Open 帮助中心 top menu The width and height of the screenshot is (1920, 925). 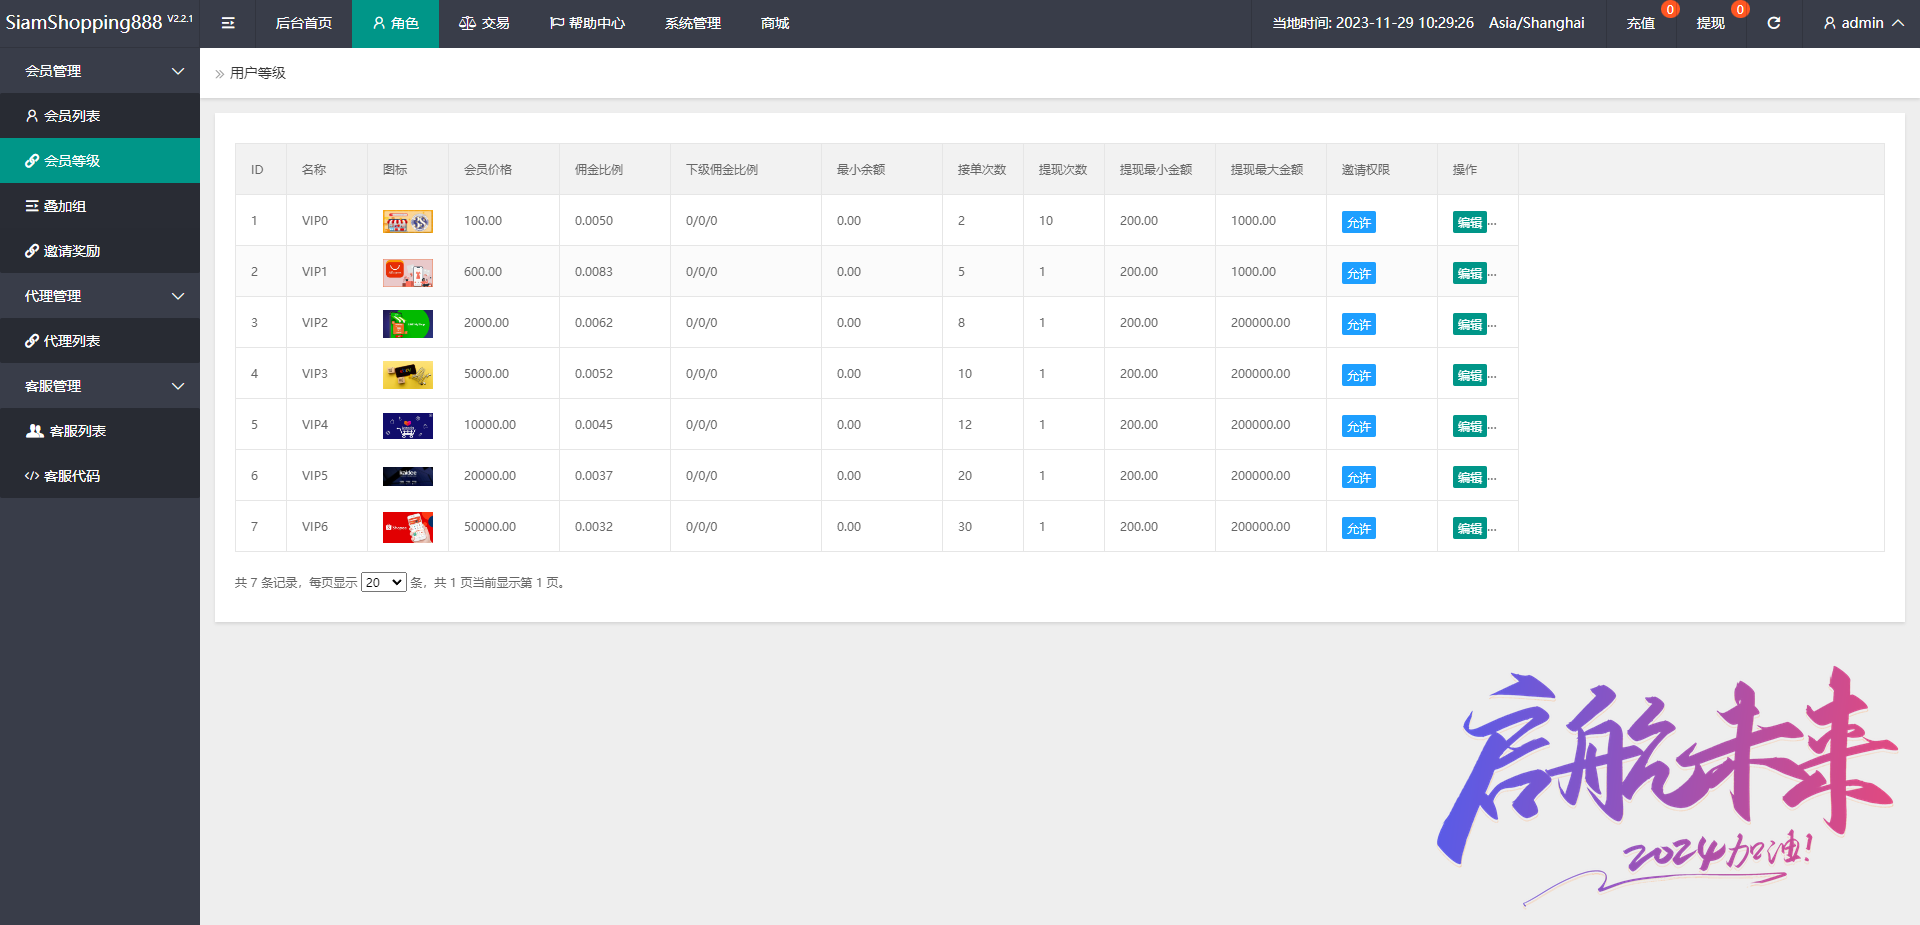pyautogui.click(x=587, y=23)
